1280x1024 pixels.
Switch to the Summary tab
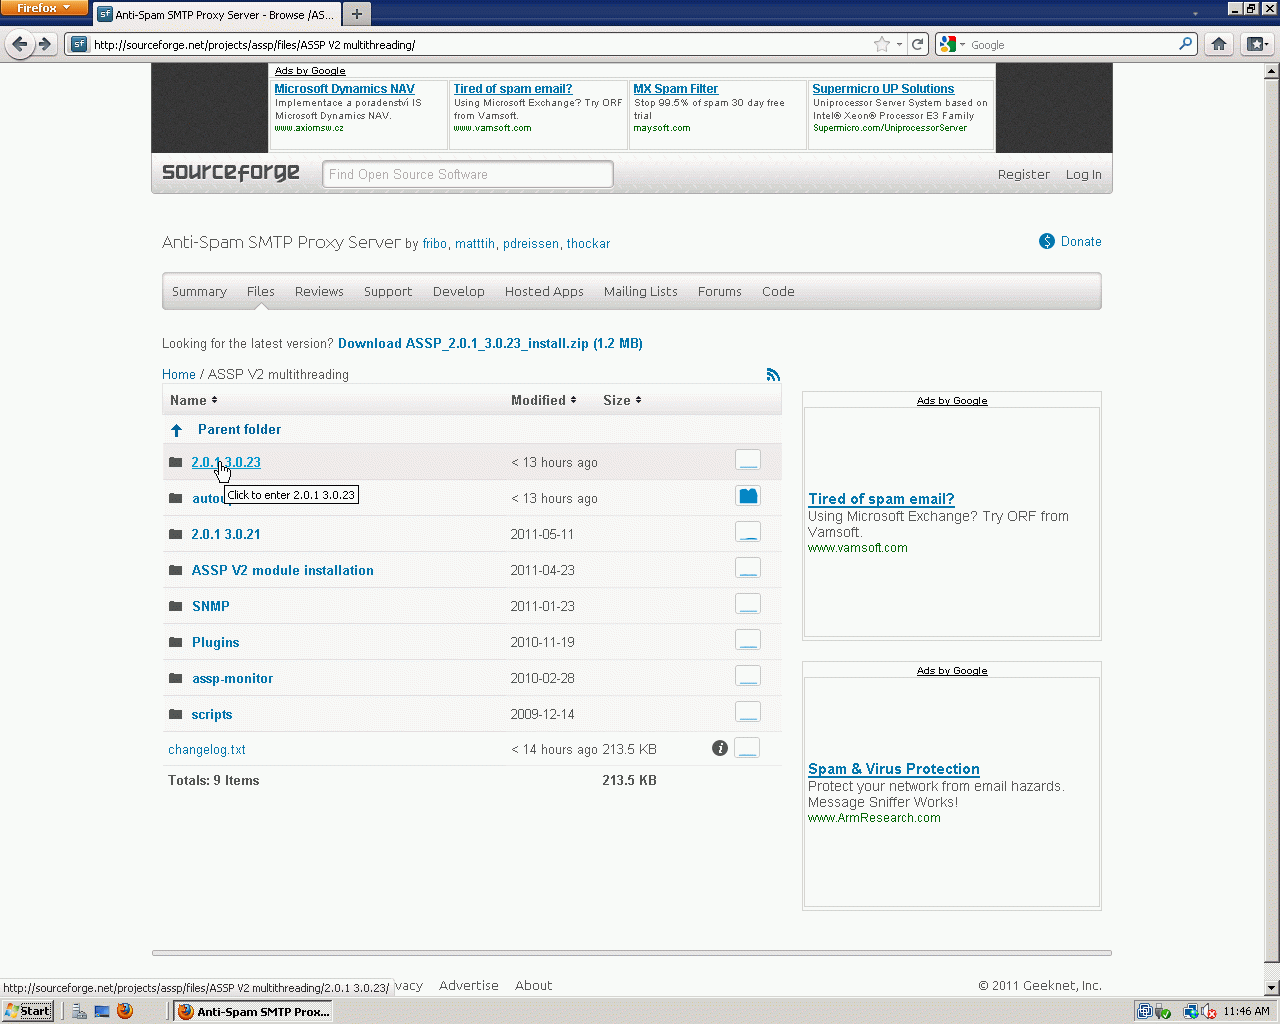click(199, 292)
